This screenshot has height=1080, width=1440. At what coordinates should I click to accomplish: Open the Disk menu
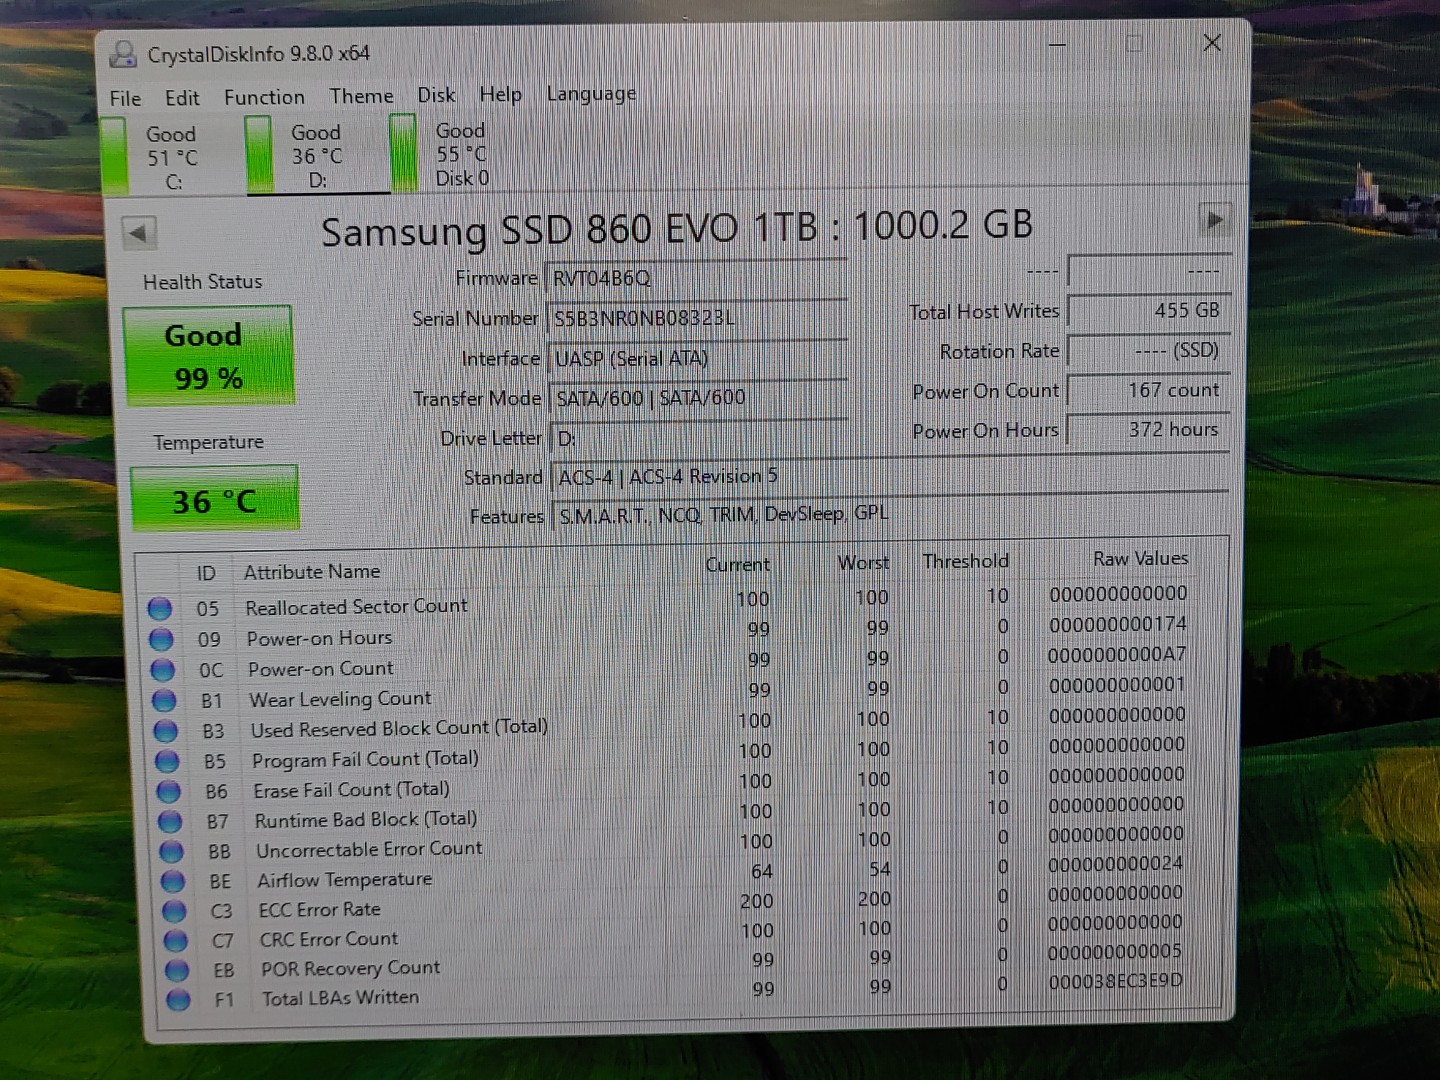pyautogui.click(x=436, y=95)
